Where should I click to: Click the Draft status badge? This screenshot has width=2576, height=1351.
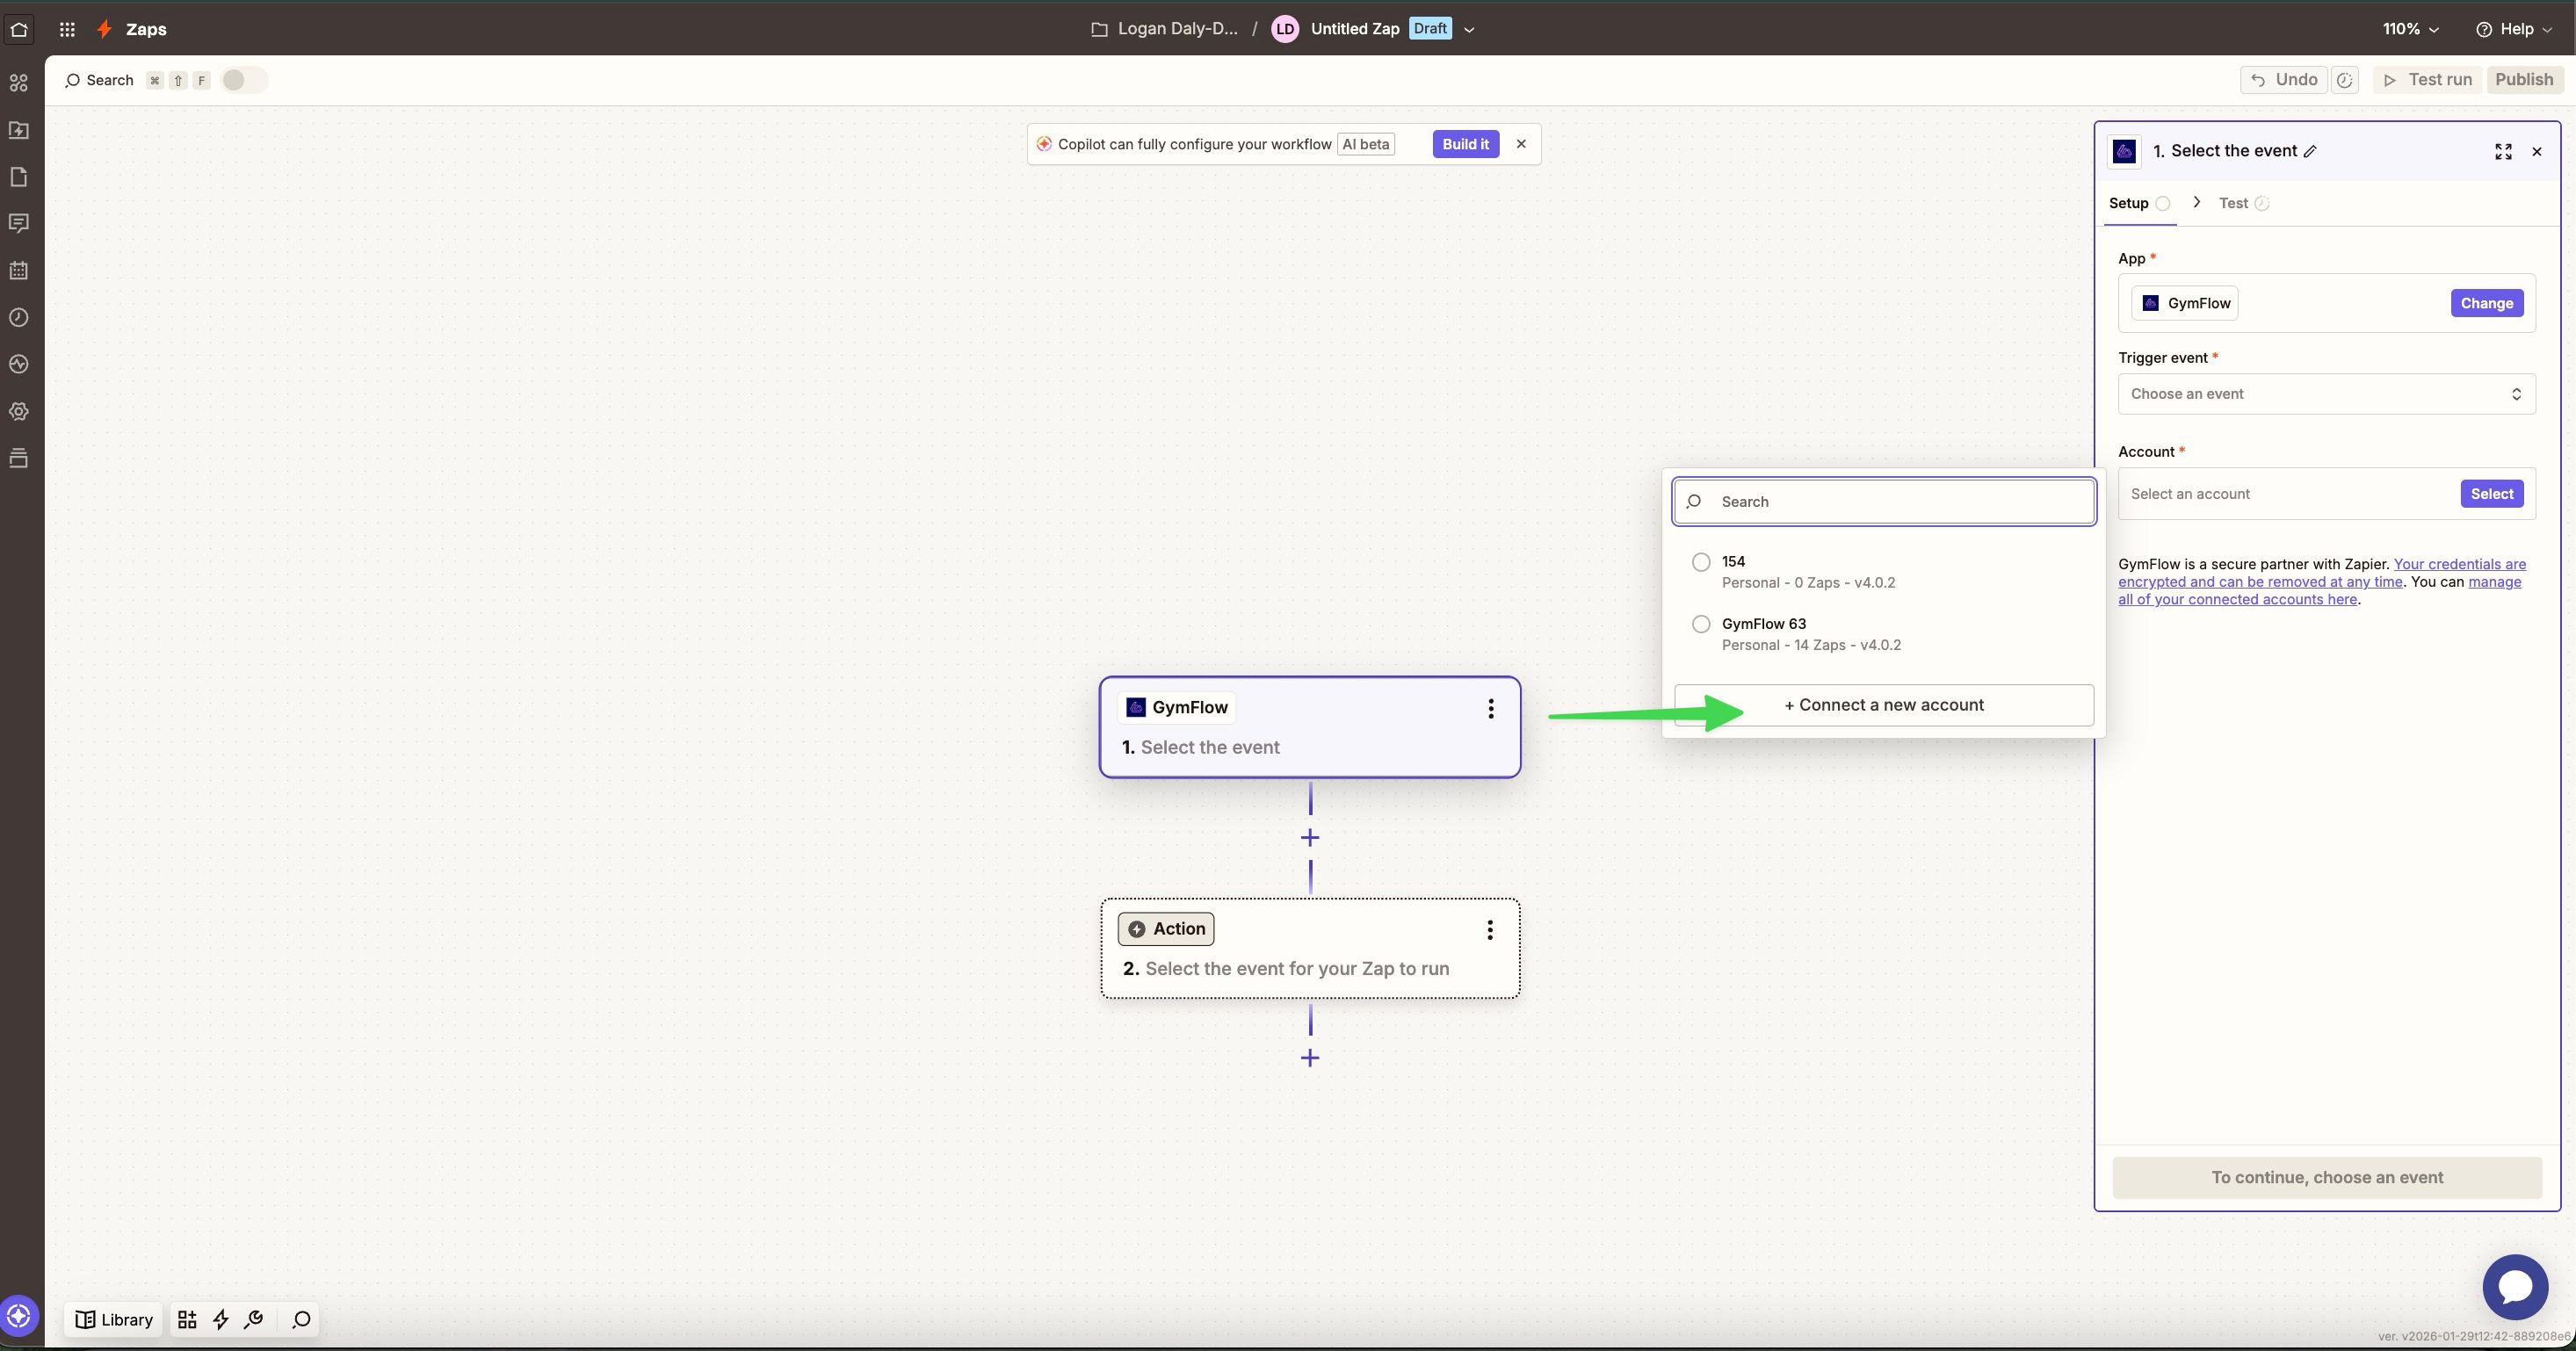[1430, 29]
